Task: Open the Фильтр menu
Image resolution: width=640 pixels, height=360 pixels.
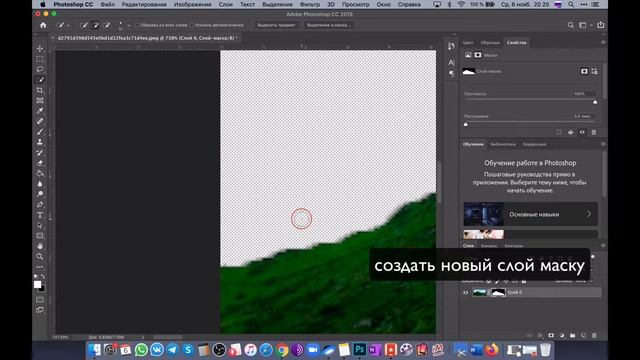Action: point(310,4)
